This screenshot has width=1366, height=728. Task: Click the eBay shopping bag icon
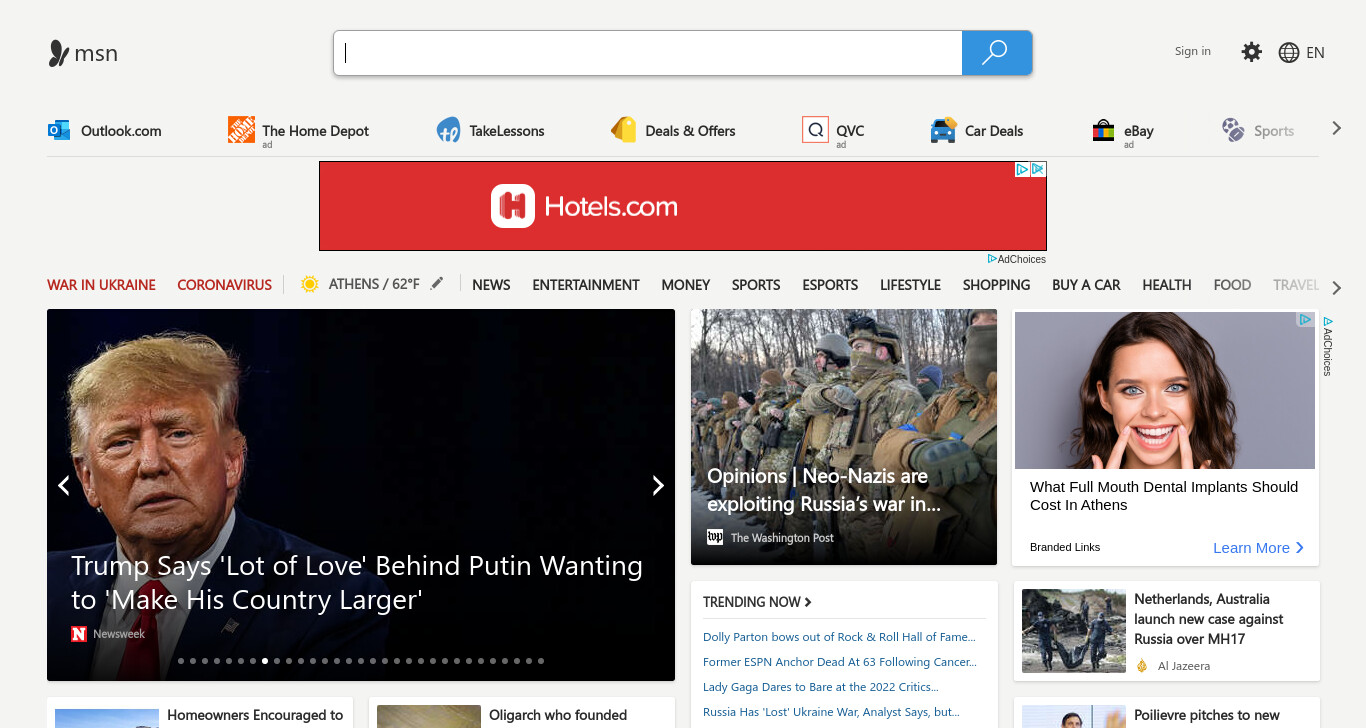[1103, 130]
